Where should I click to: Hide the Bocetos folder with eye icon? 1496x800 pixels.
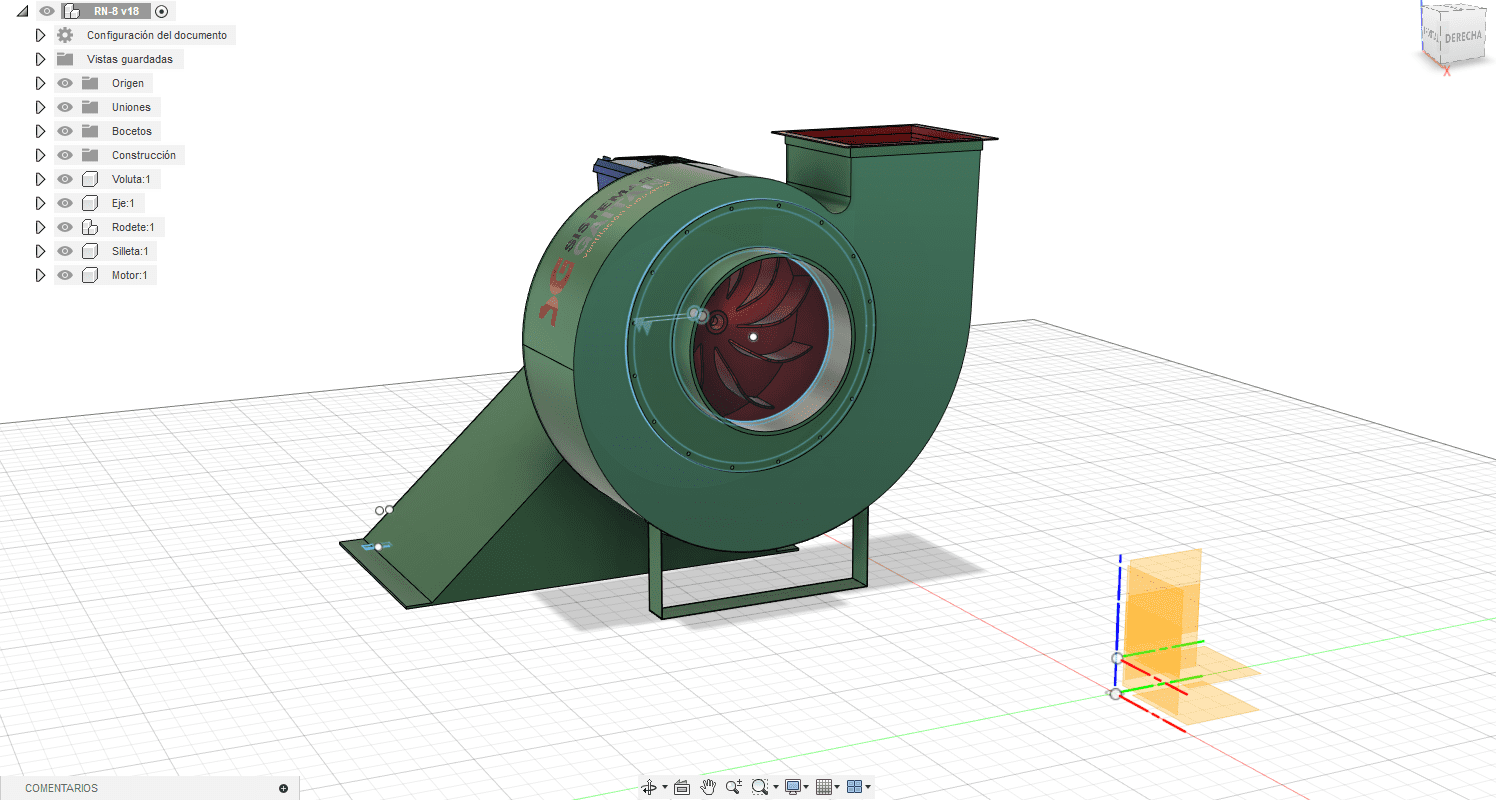[x=65, y=131]
